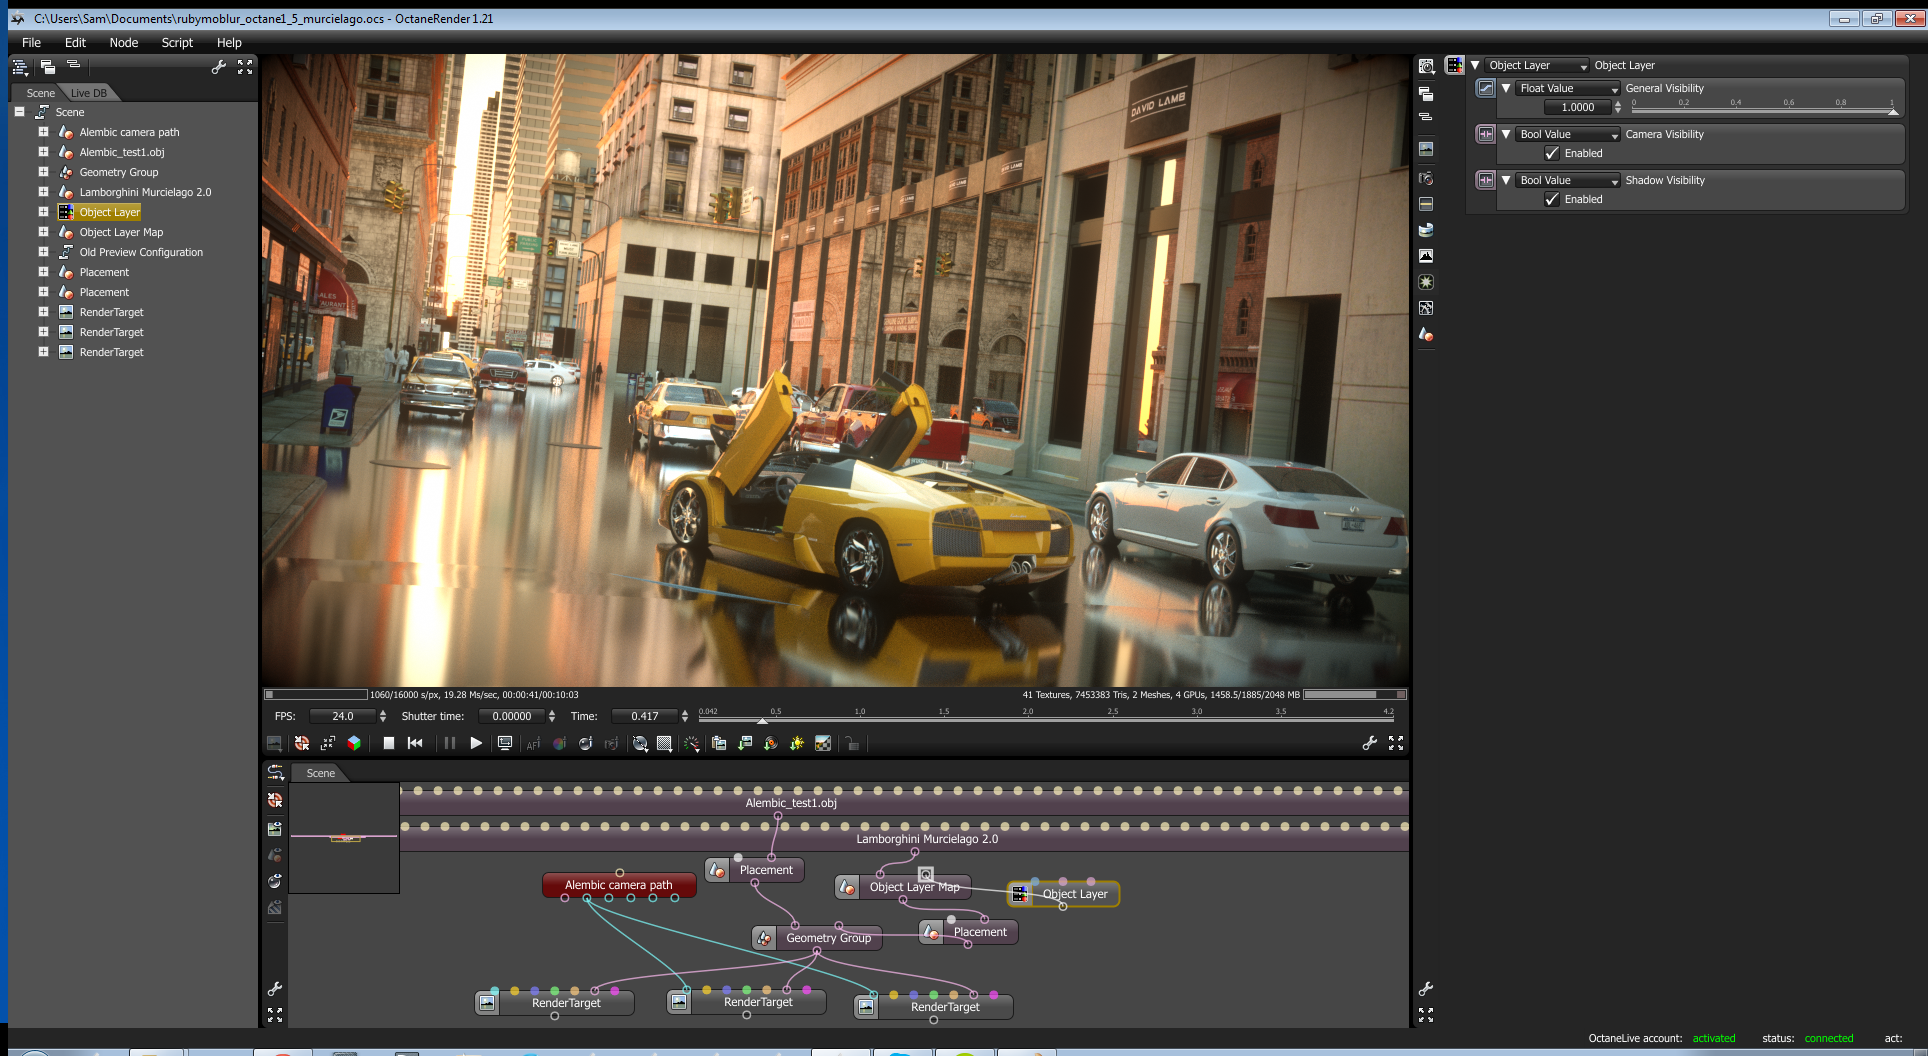Expand the Lamborghini Murcielago 2.0 tree item

tap(43, 192)
